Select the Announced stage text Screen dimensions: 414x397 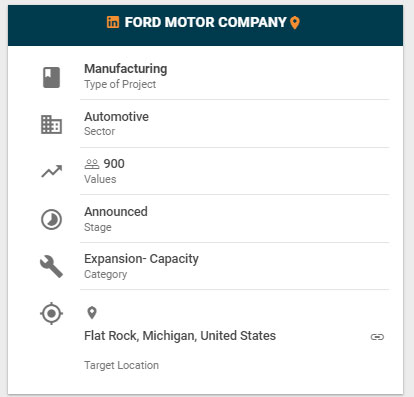click(x=116, y=212)
